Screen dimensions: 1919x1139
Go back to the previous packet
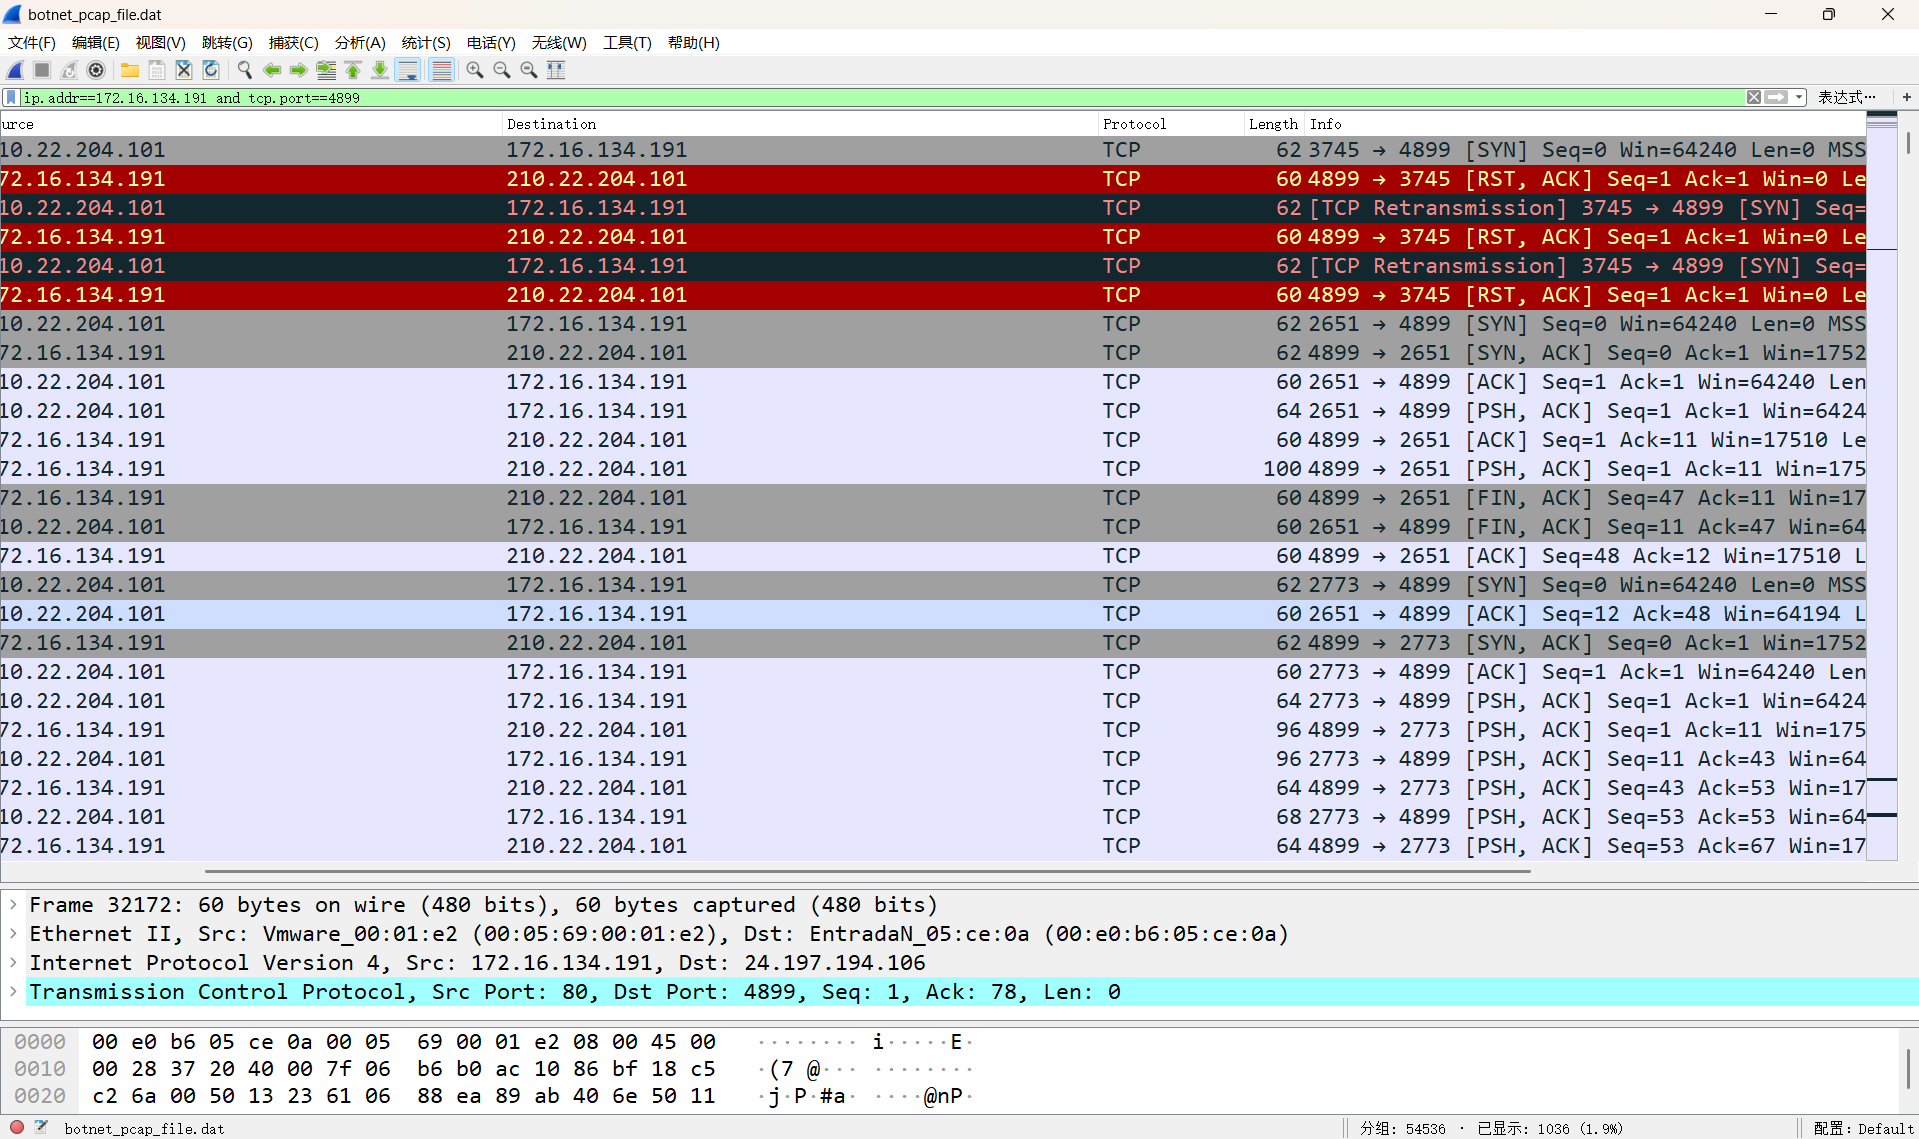coord(272,70)
